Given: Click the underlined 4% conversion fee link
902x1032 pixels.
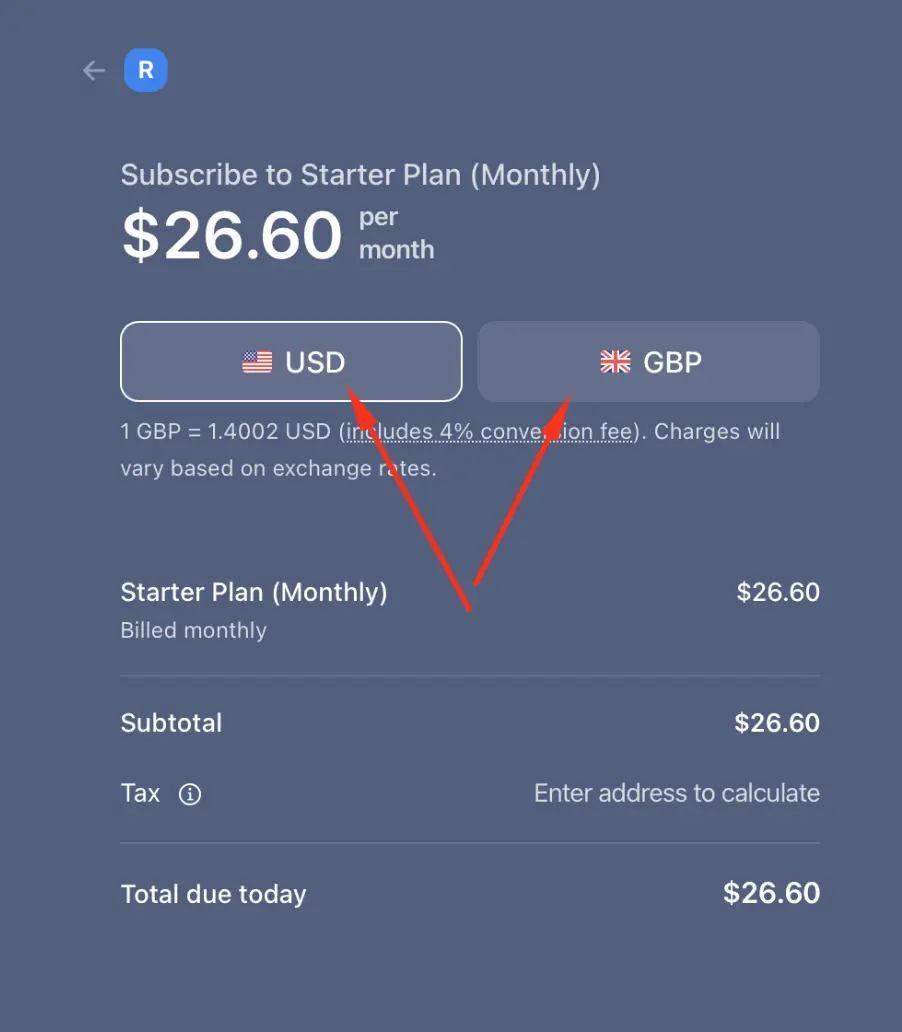Looking at the screenshot, I should coord(489,431).
